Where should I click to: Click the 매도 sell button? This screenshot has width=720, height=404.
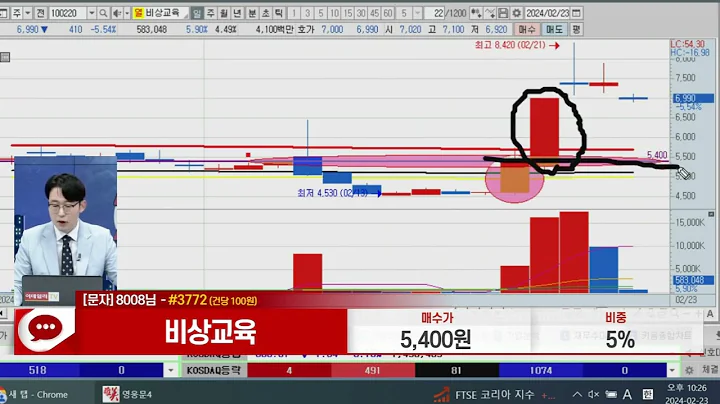point(554,29)
